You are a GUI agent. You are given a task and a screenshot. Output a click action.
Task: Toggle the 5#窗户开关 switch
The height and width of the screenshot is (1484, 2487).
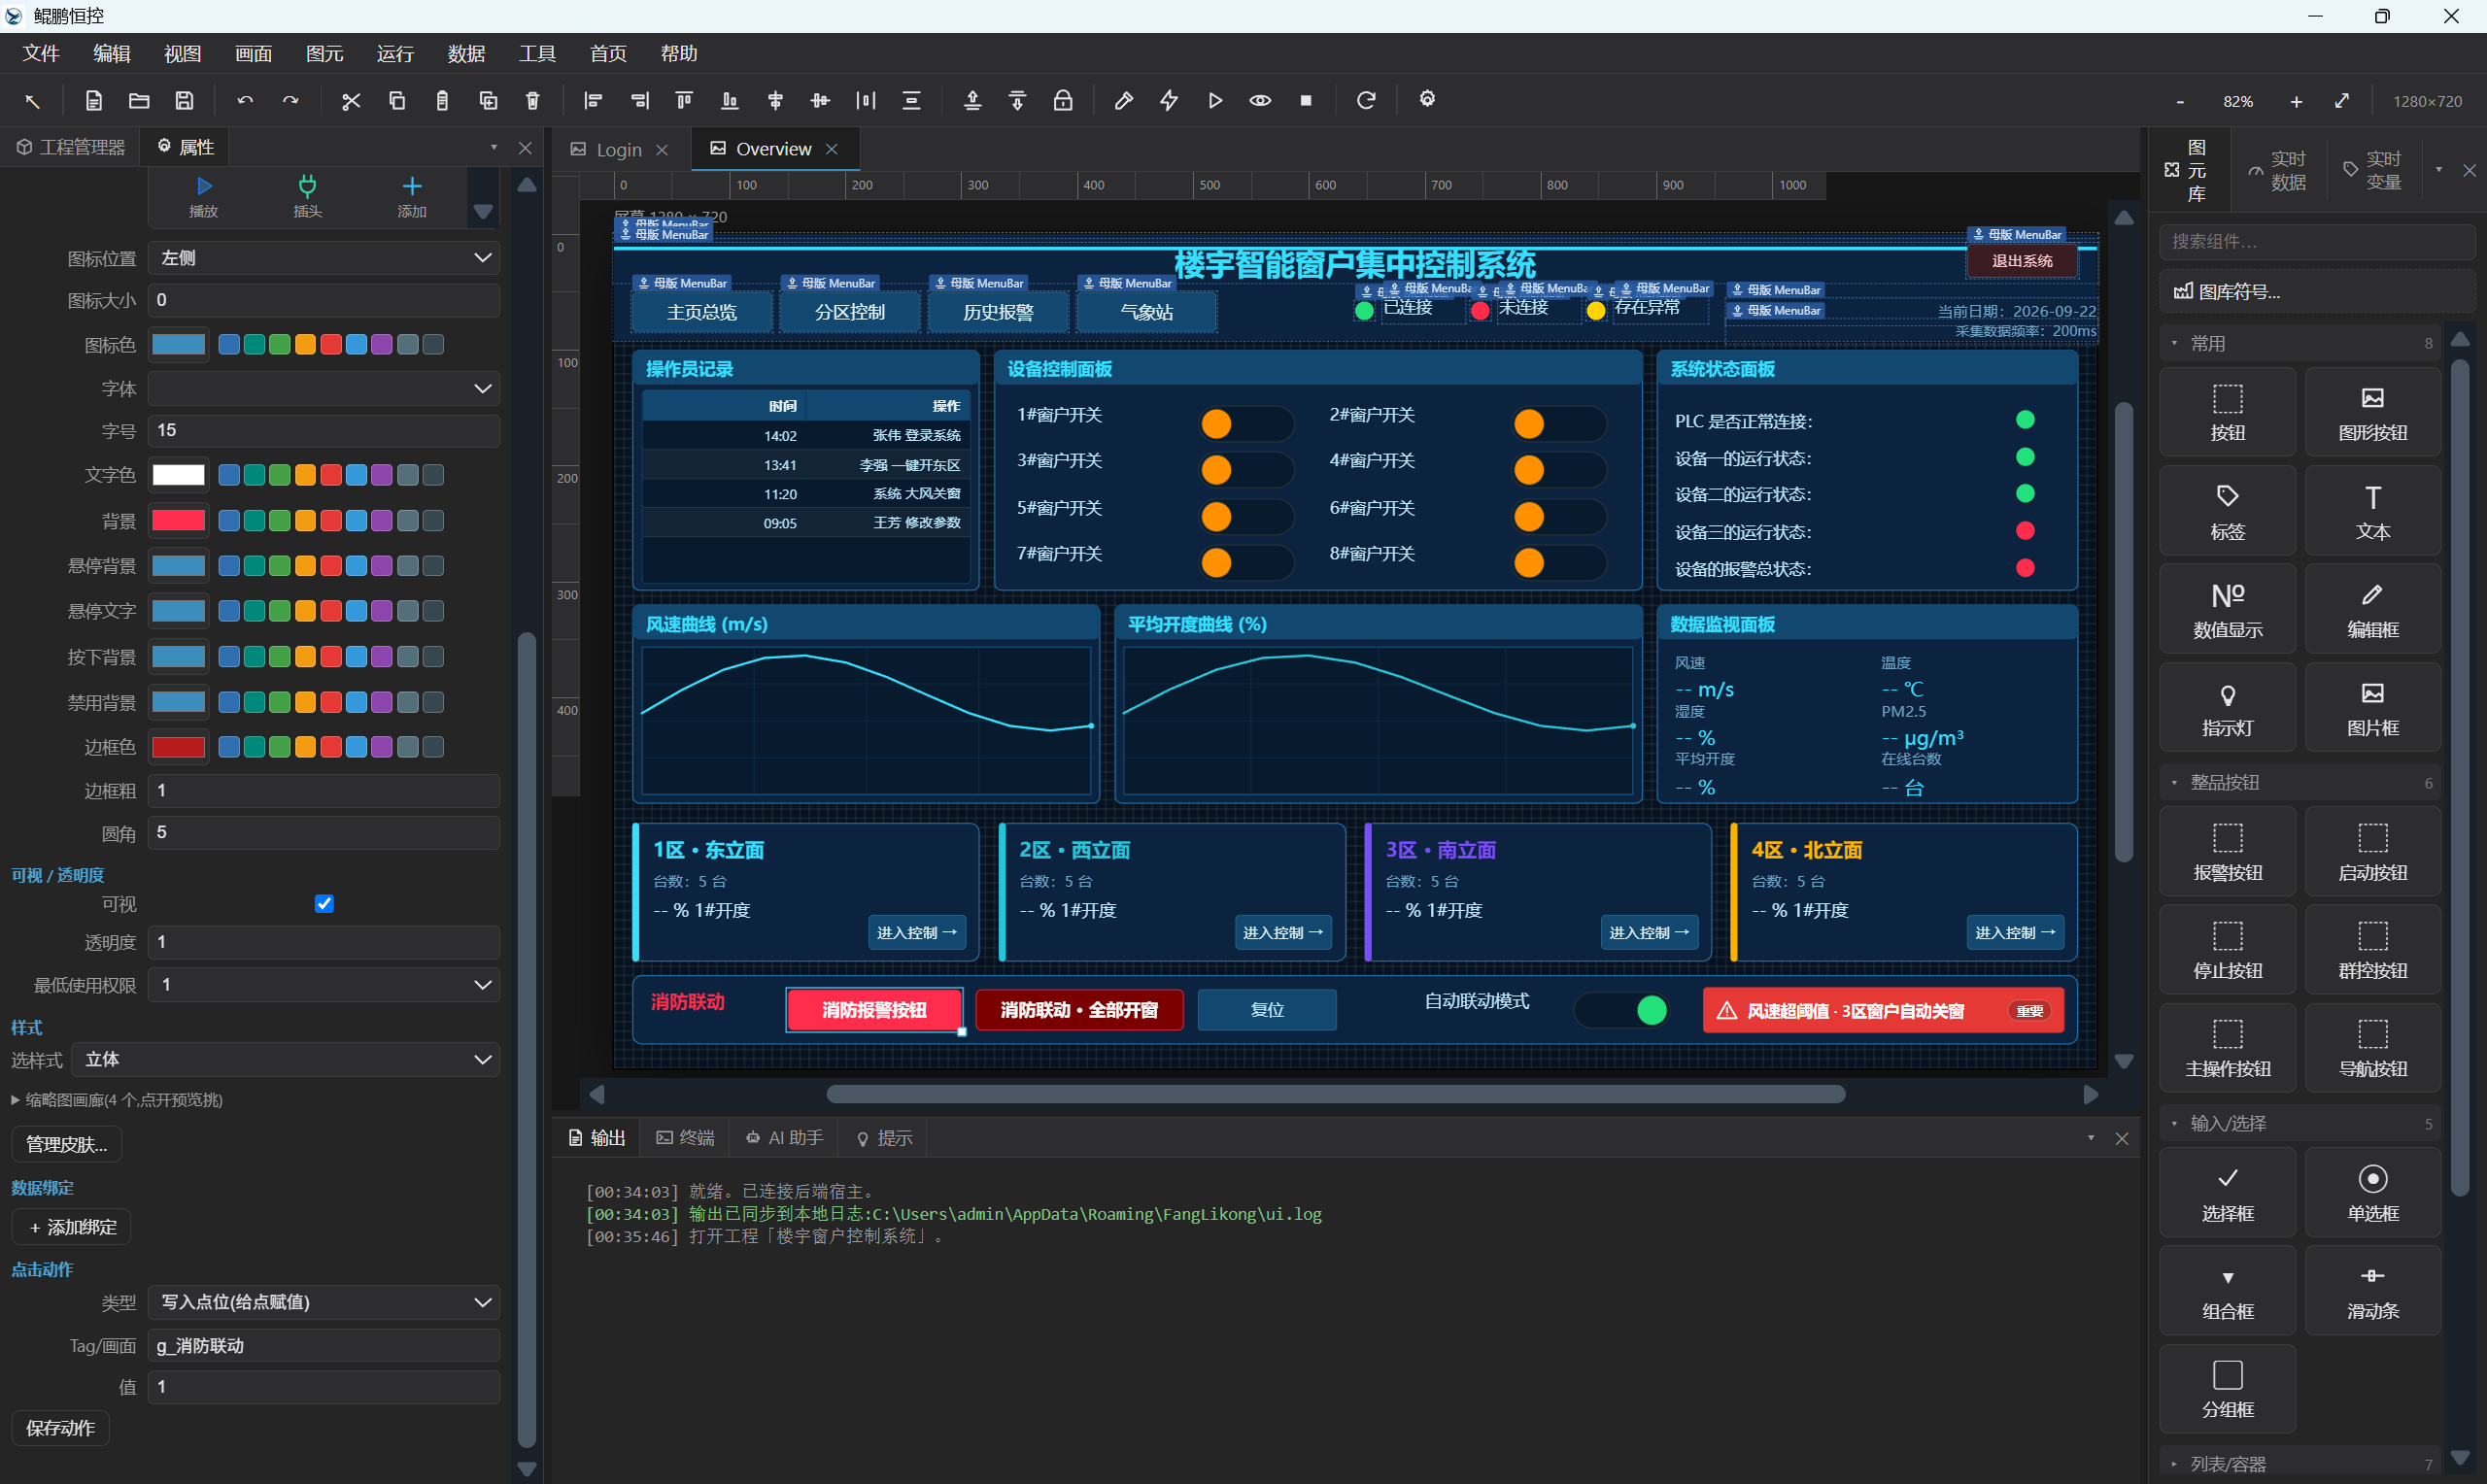[x=1246, y=517]
